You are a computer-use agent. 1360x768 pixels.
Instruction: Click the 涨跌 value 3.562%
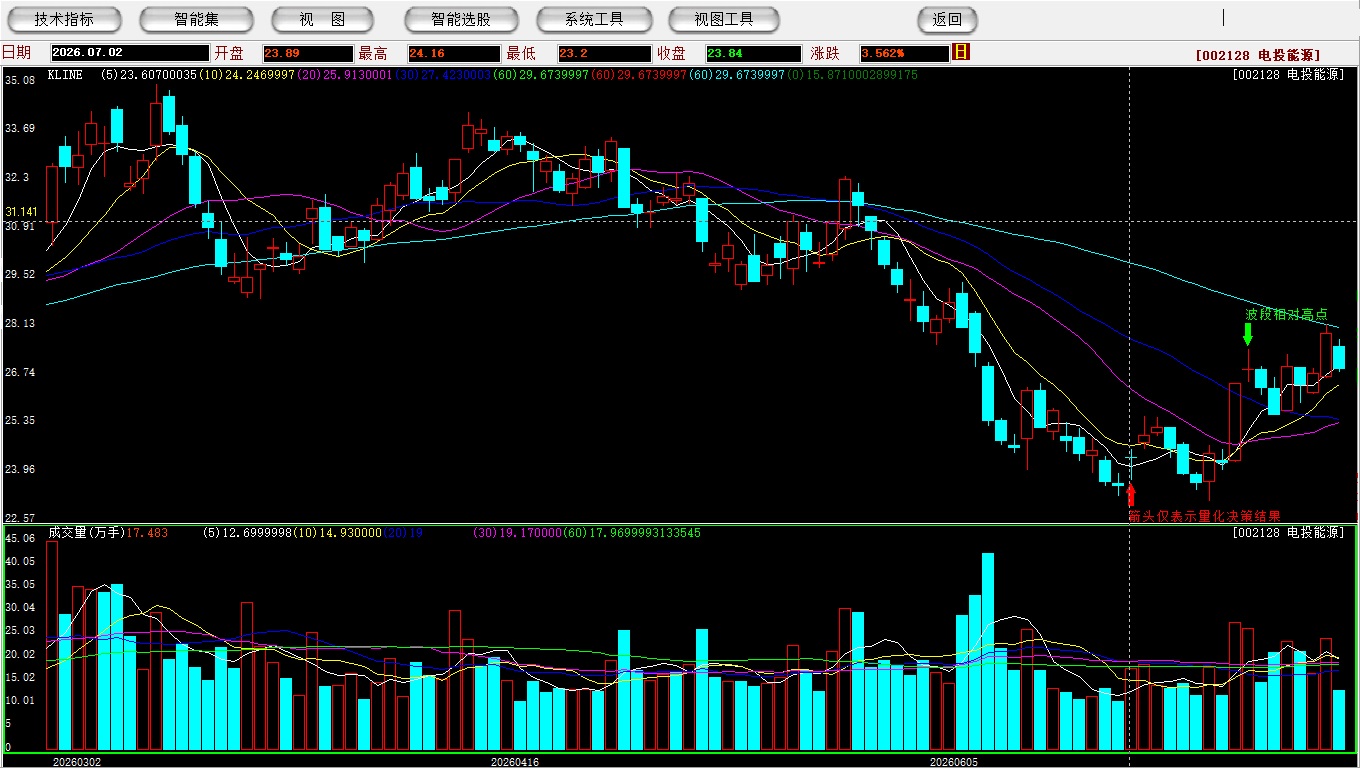pos(904,53)
